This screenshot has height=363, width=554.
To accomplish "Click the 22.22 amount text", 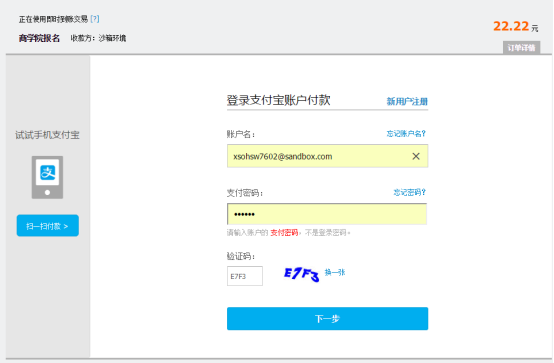I will 511,26.
